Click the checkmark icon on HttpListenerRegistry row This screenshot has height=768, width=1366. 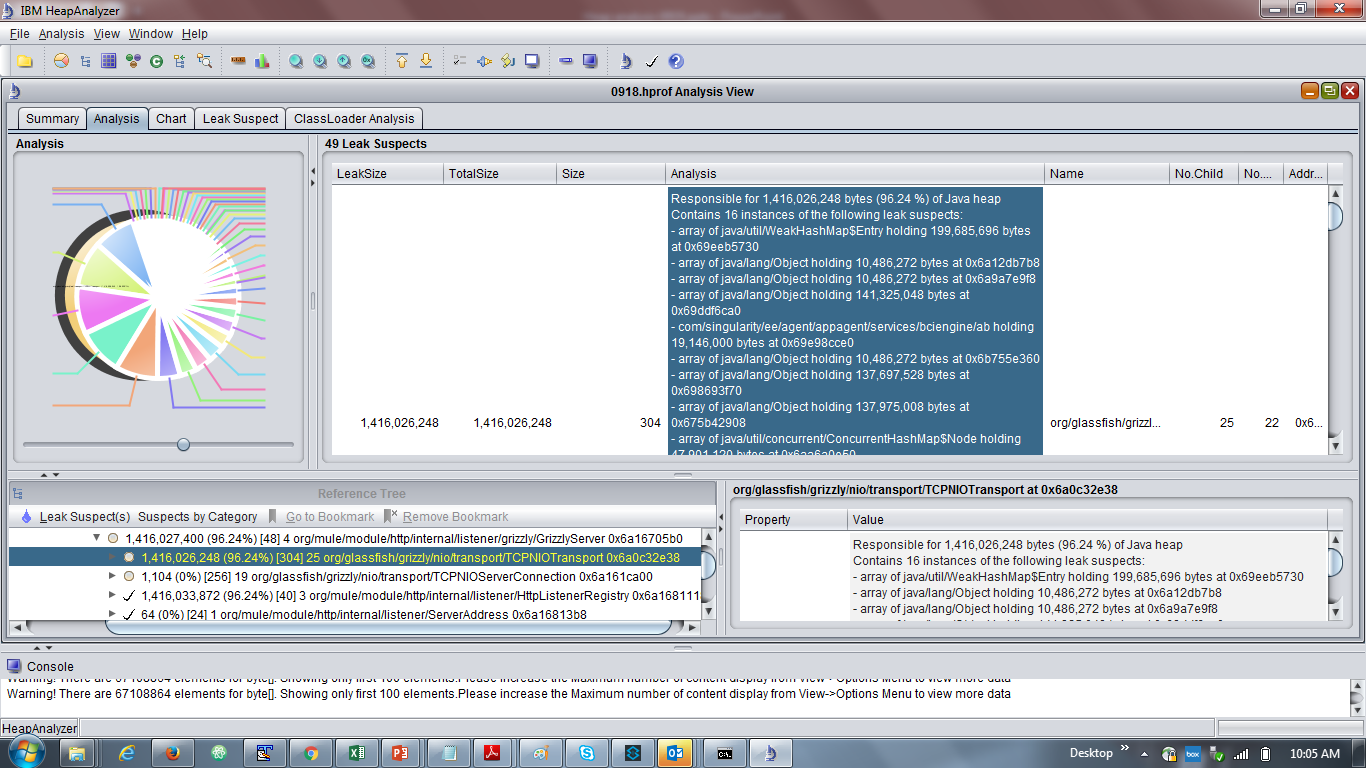[128, 596]
